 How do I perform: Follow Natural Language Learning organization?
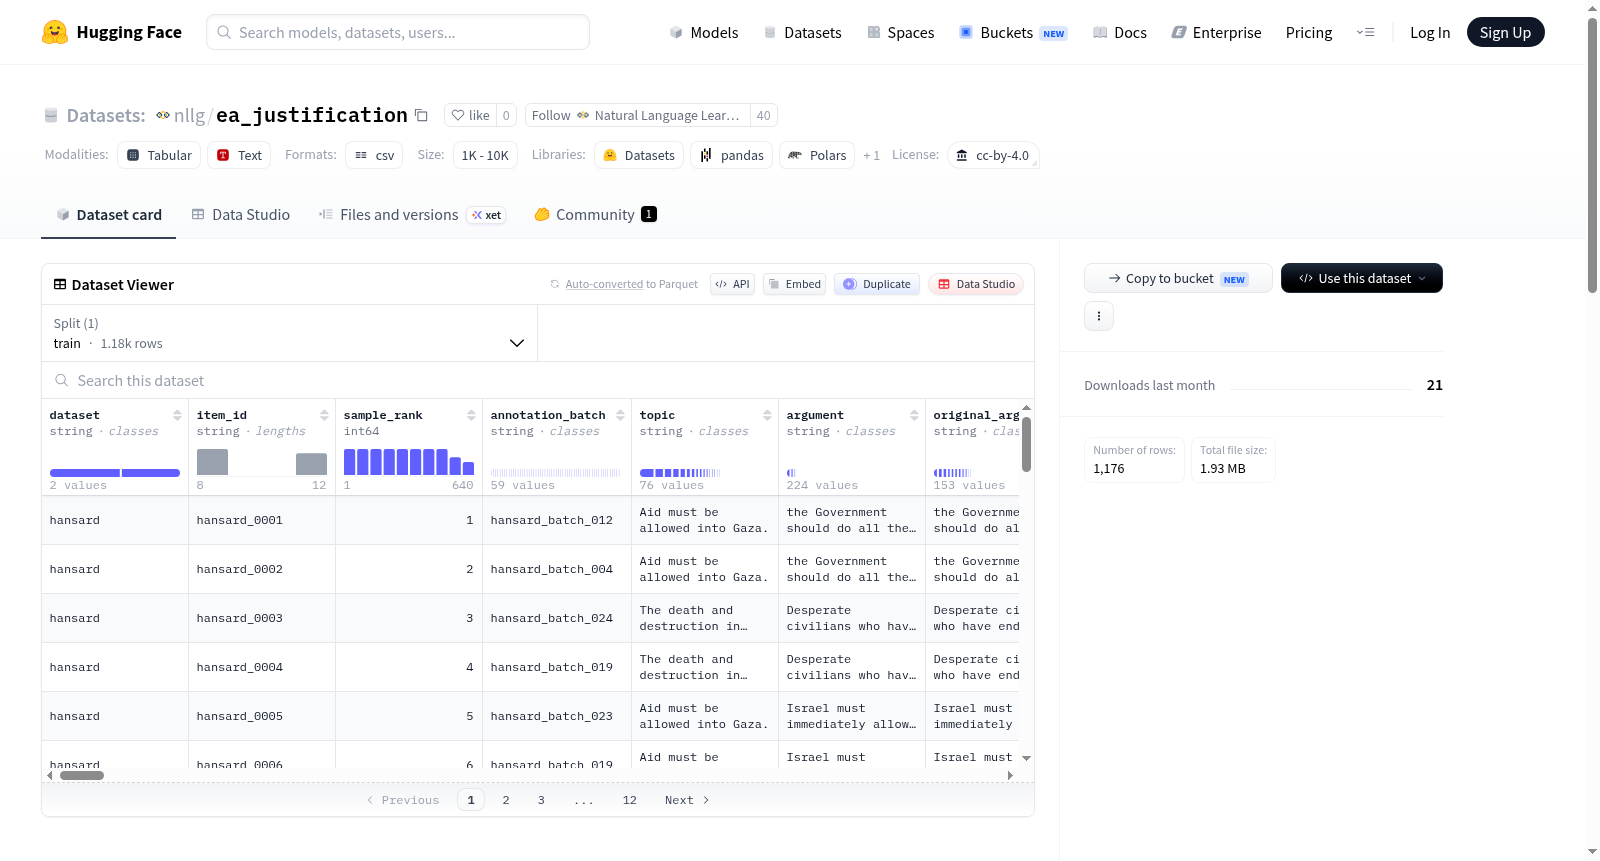pos(637,115)
